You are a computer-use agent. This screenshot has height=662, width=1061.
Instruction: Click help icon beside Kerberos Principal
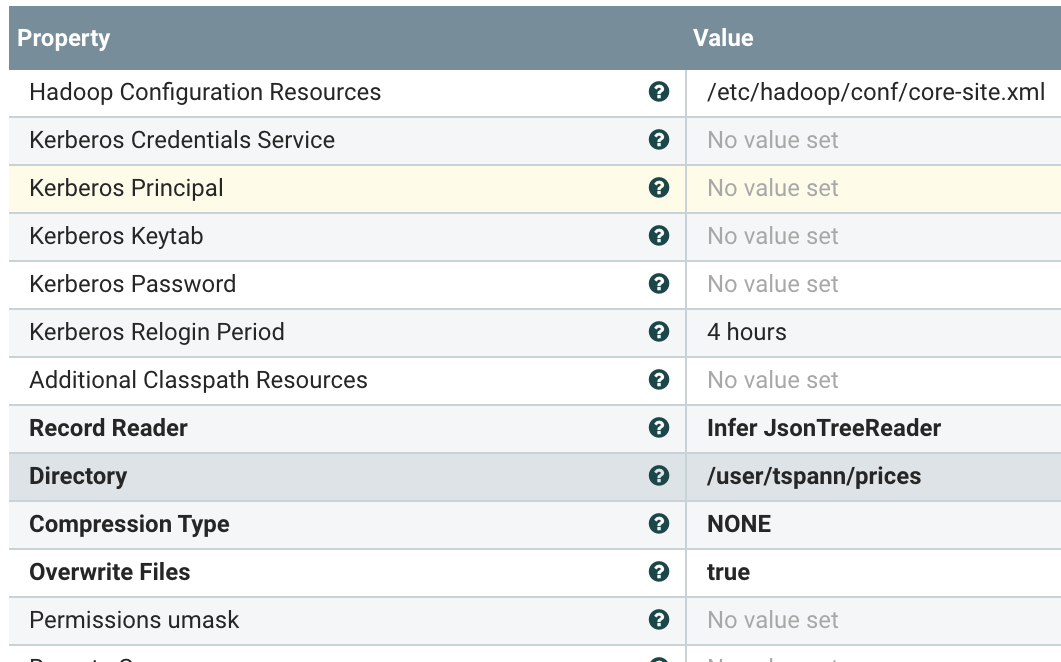[x=659, y=188]
